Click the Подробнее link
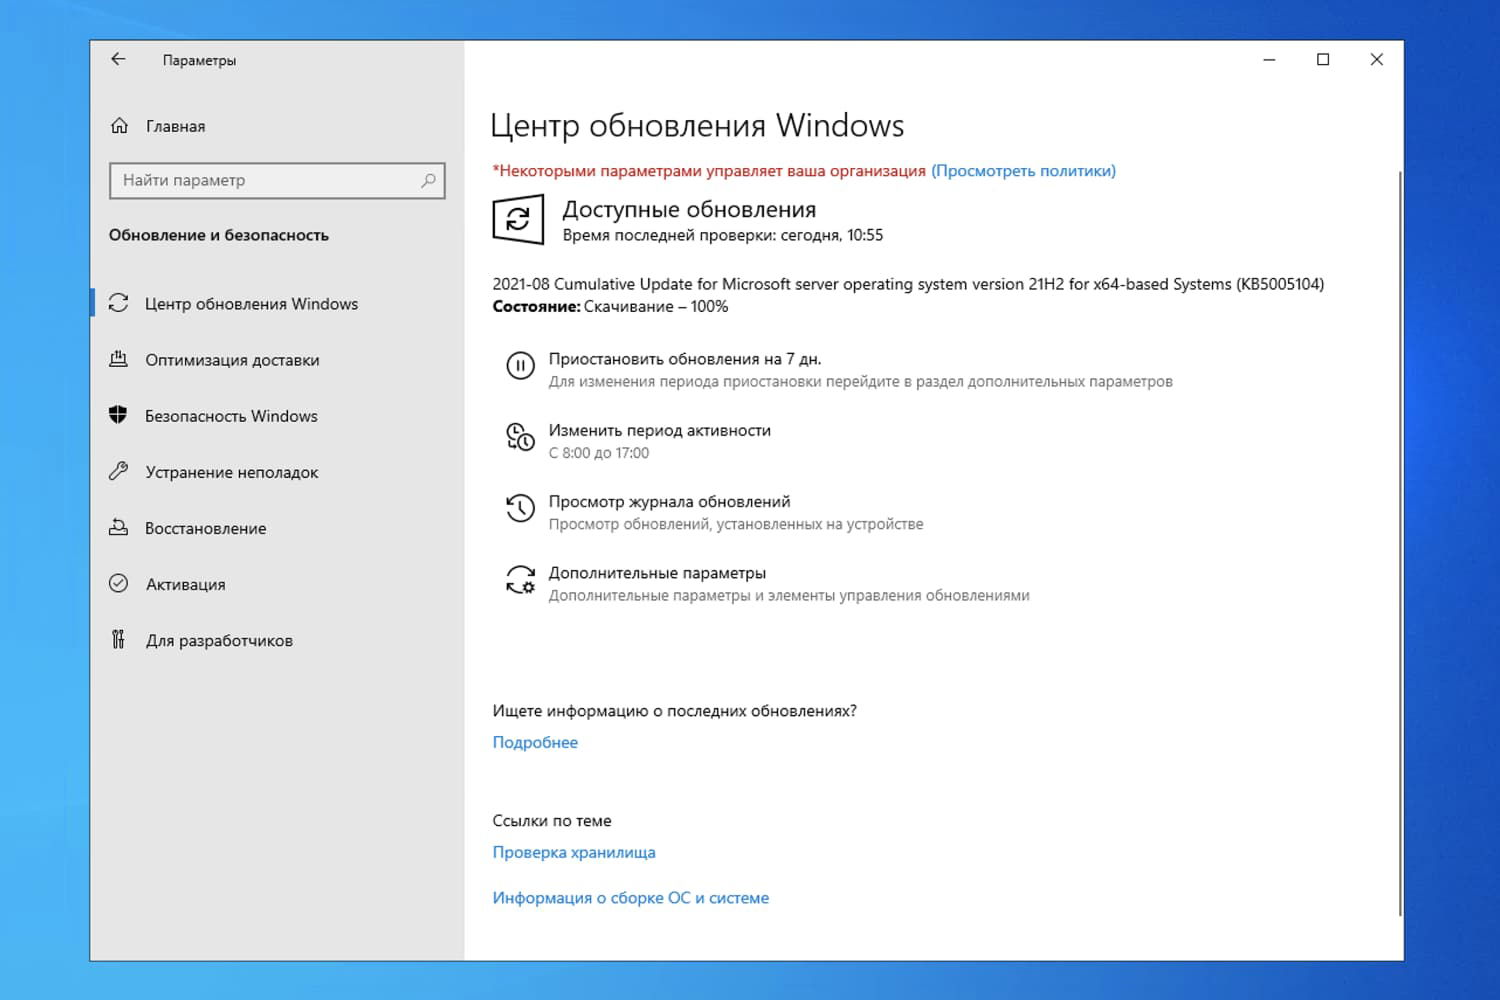1500x1000 pixels. pyautogui.click(x=535, y=741)
